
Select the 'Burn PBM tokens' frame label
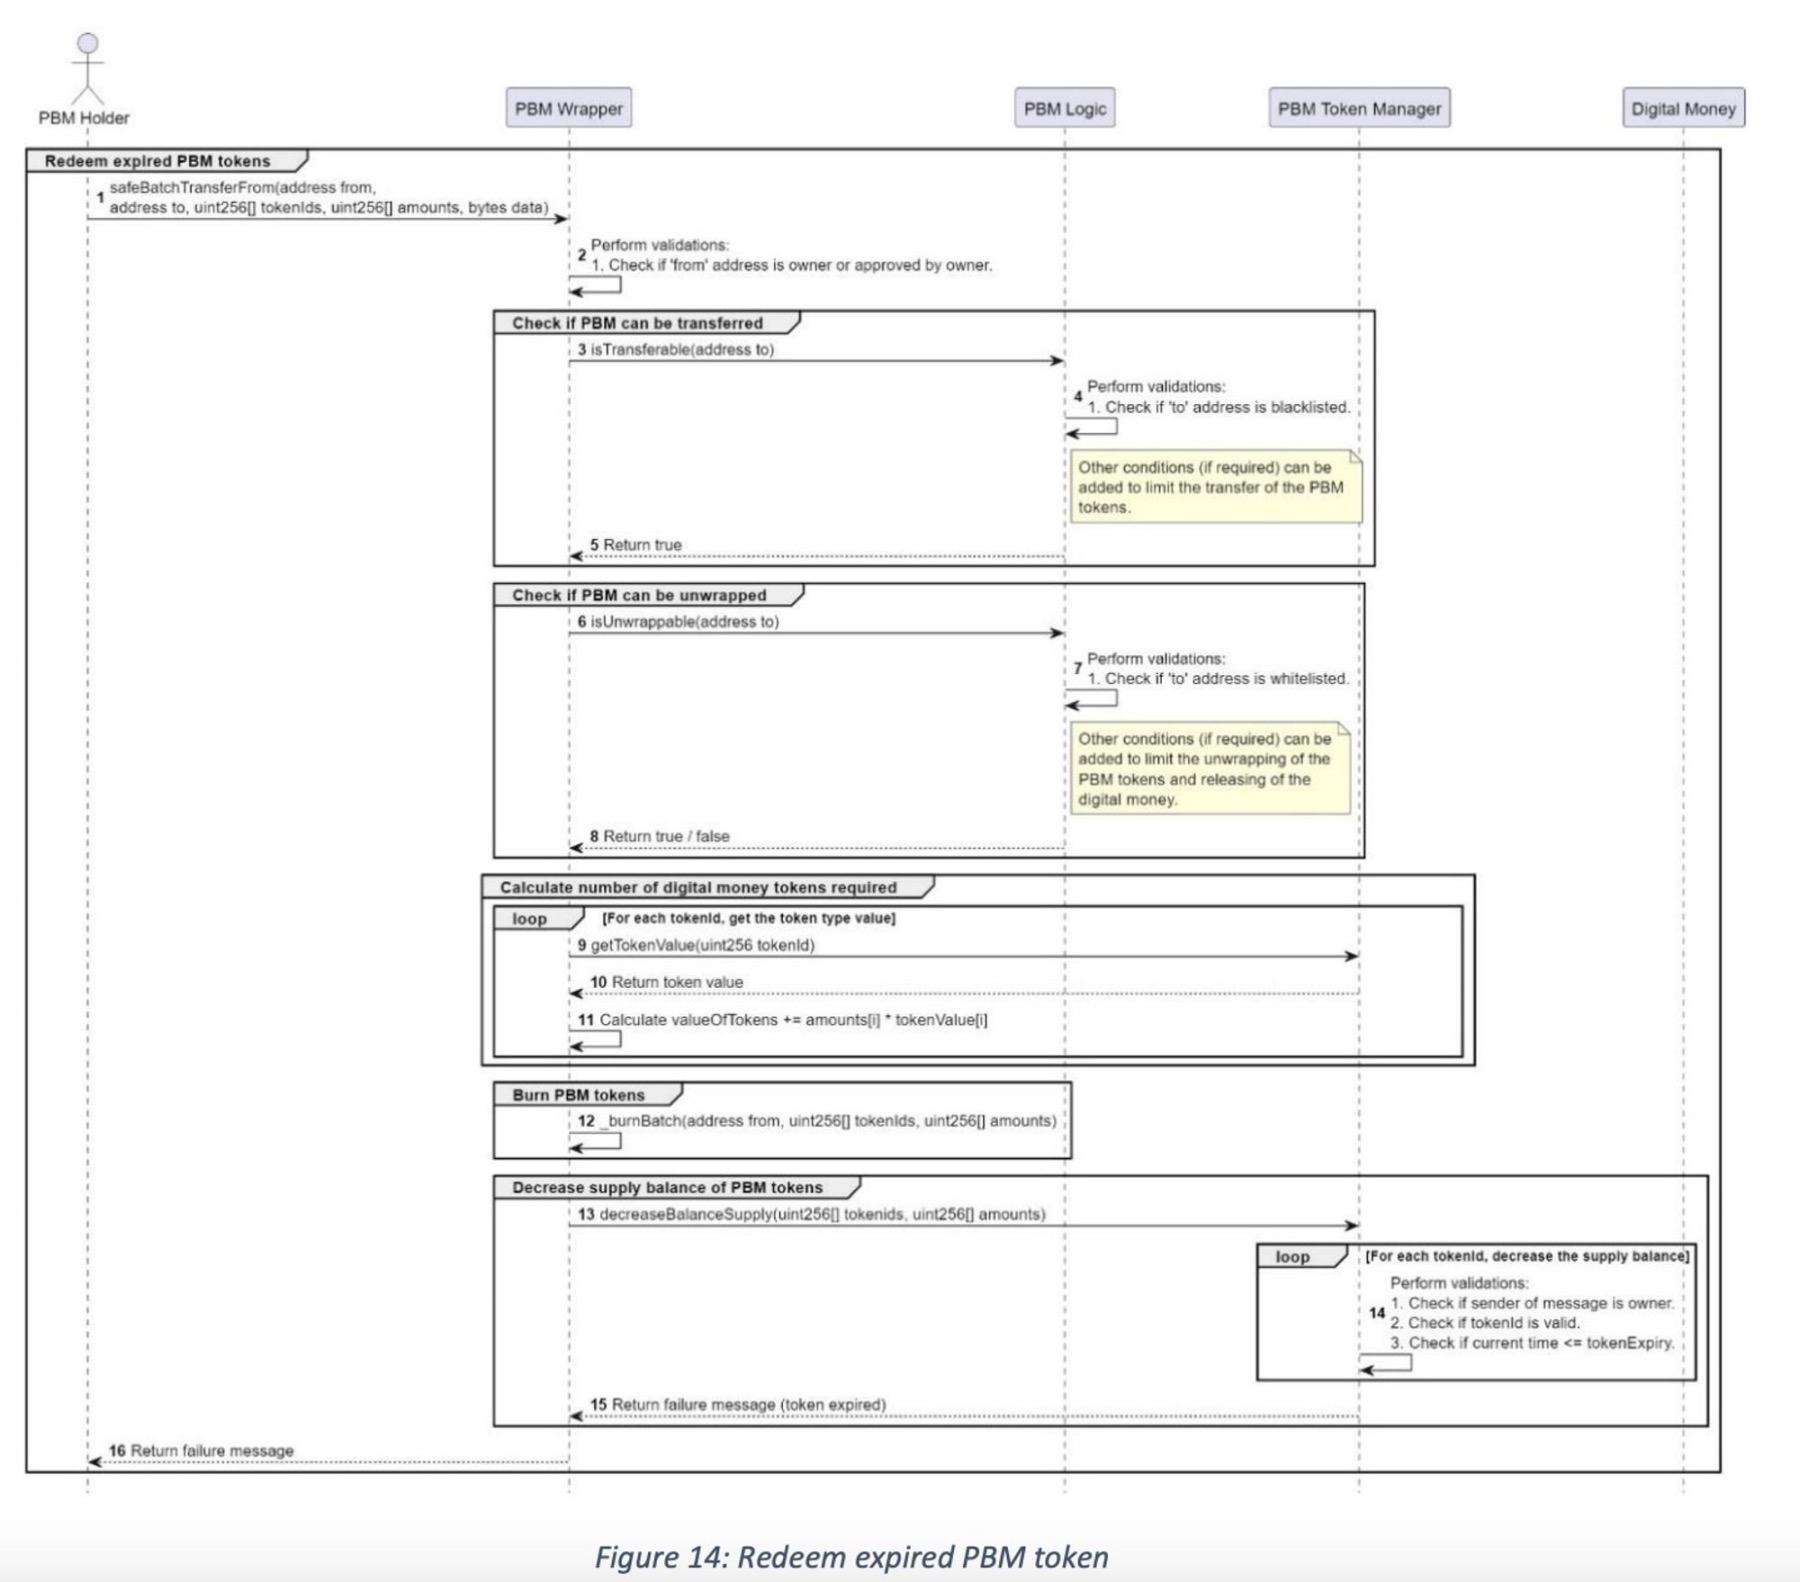(578, 1095)
